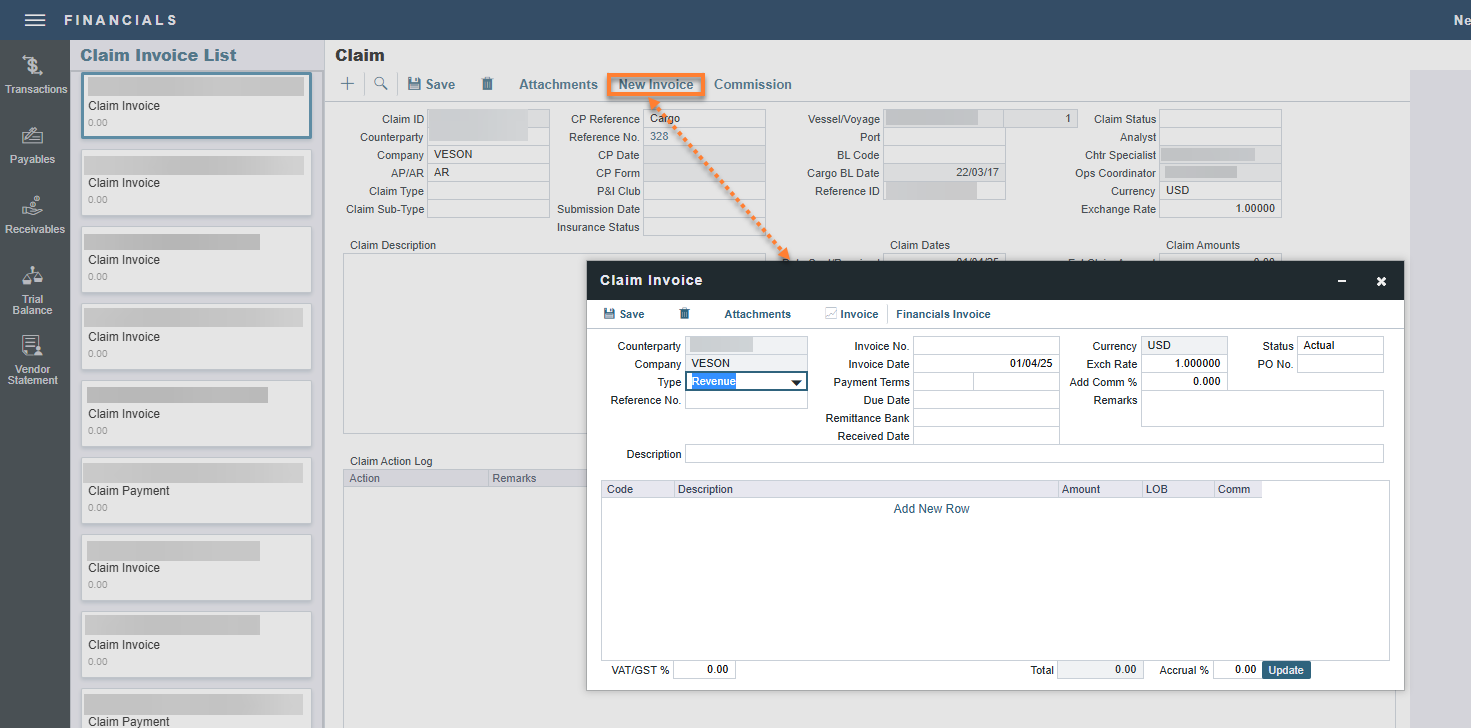Viewport: 1471px width, 728px height.
Task: Go to the Receivables section
Action: click(33, 215)
